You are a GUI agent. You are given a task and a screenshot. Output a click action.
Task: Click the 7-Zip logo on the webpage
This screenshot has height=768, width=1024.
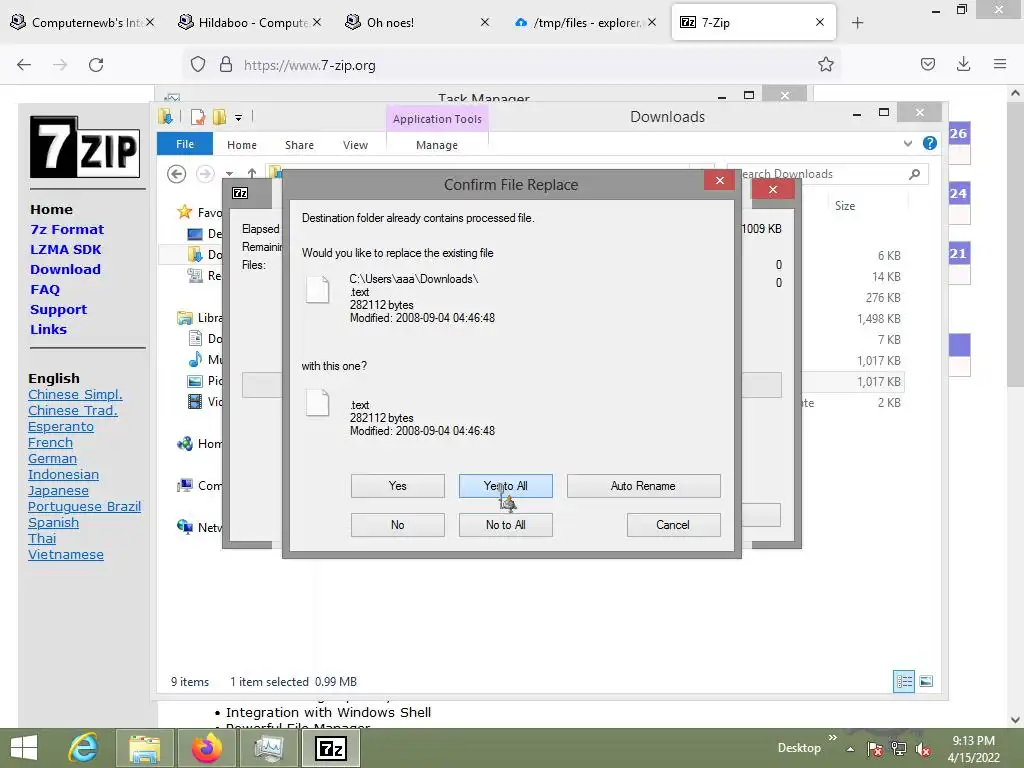pyautogui.click(x=85, y=147)
